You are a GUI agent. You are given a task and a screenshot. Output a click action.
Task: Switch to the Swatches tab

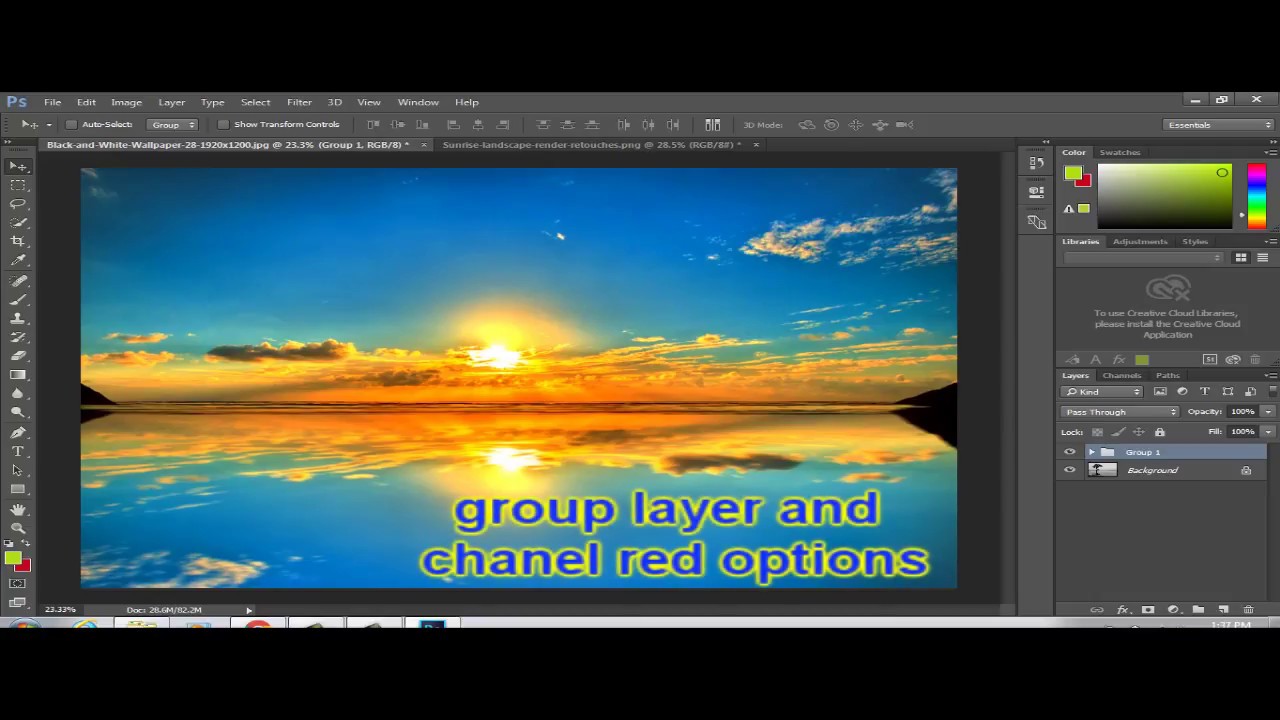[x=1119, y=152]
